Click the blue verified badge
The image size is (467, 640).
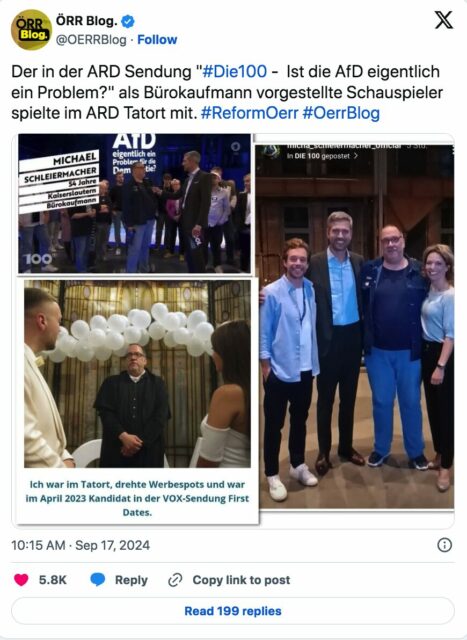click(128, 21)
